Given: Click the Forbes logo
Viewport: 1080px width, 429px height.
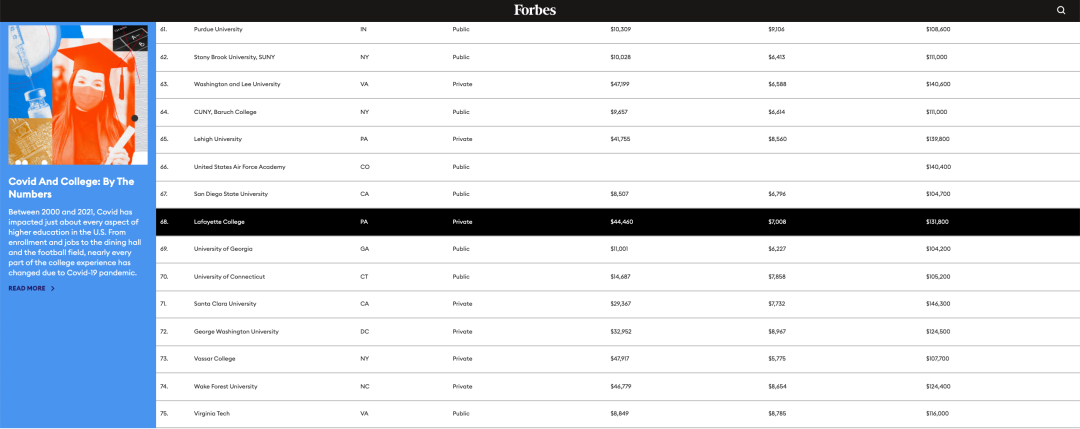Looking at the screenshot, I should (535, 10).
